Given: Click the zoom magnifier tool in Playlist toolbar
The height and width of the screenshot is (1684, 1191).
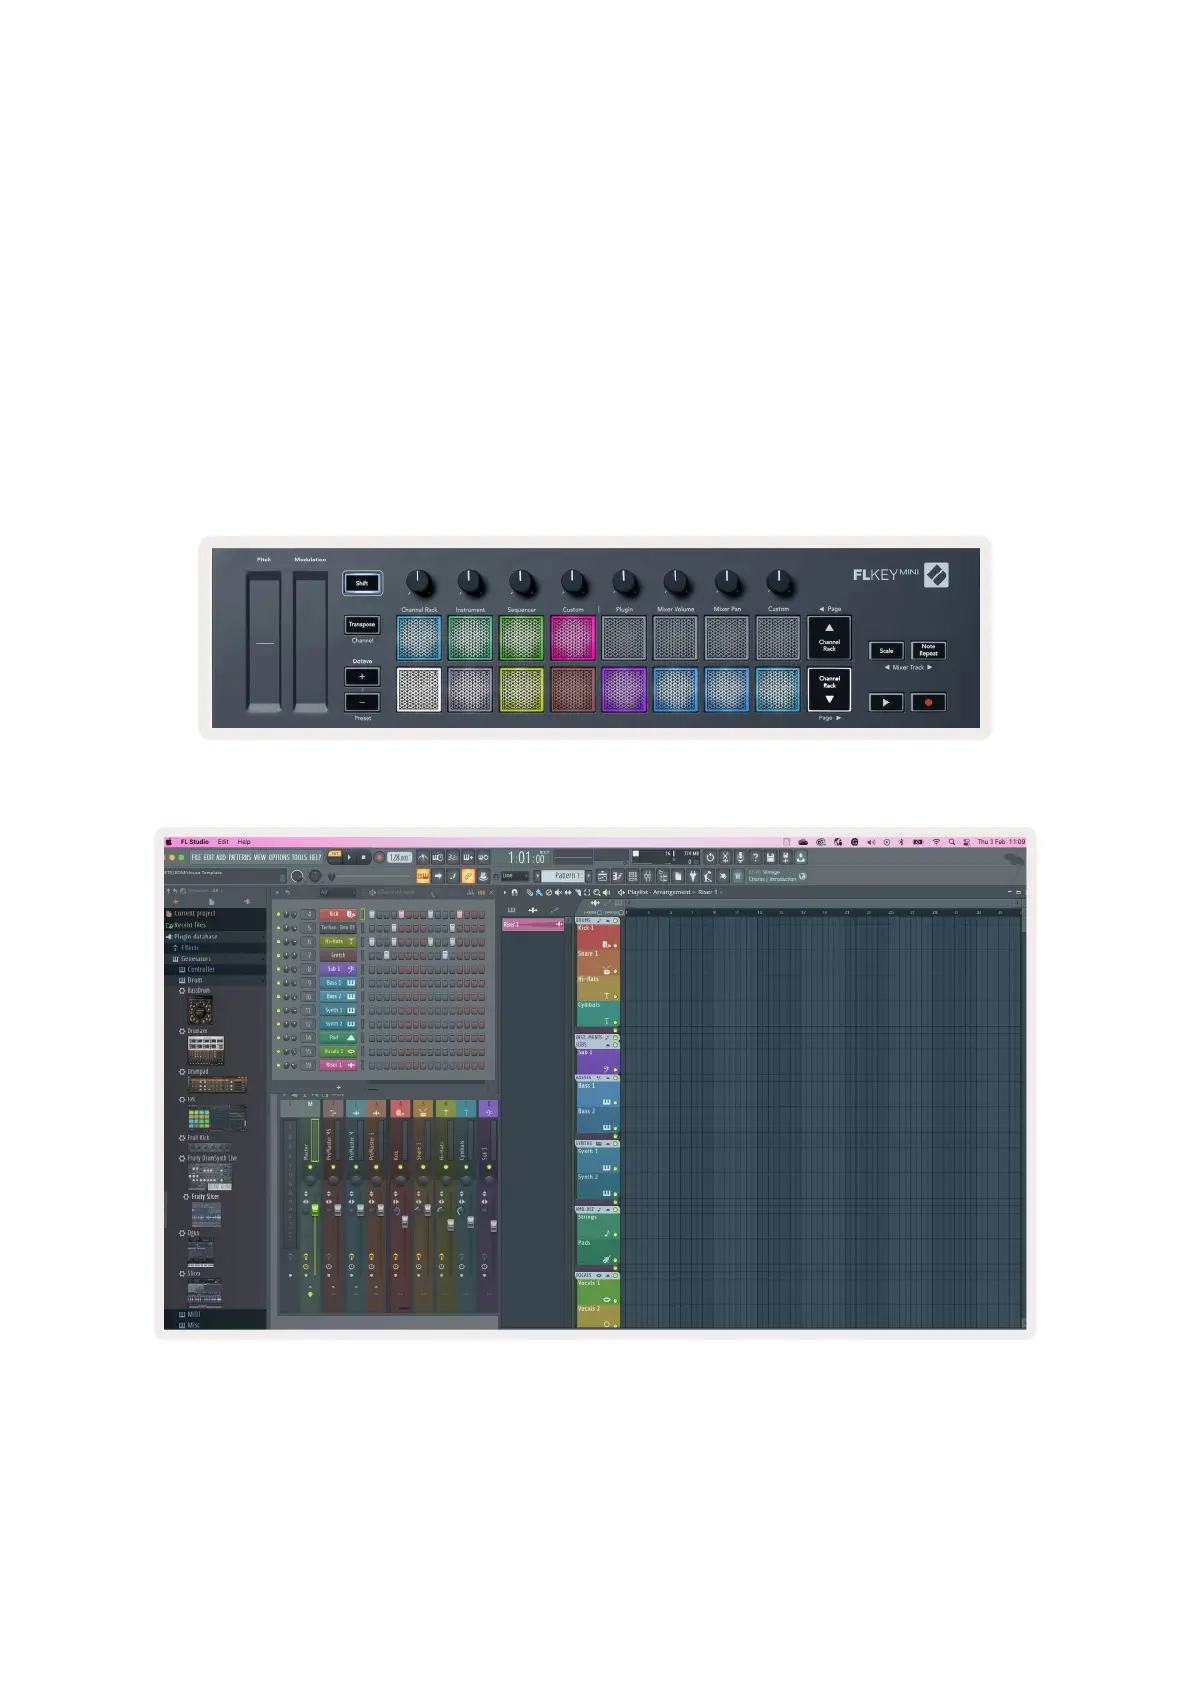Looking at the screenshot, I should [597, 892].
